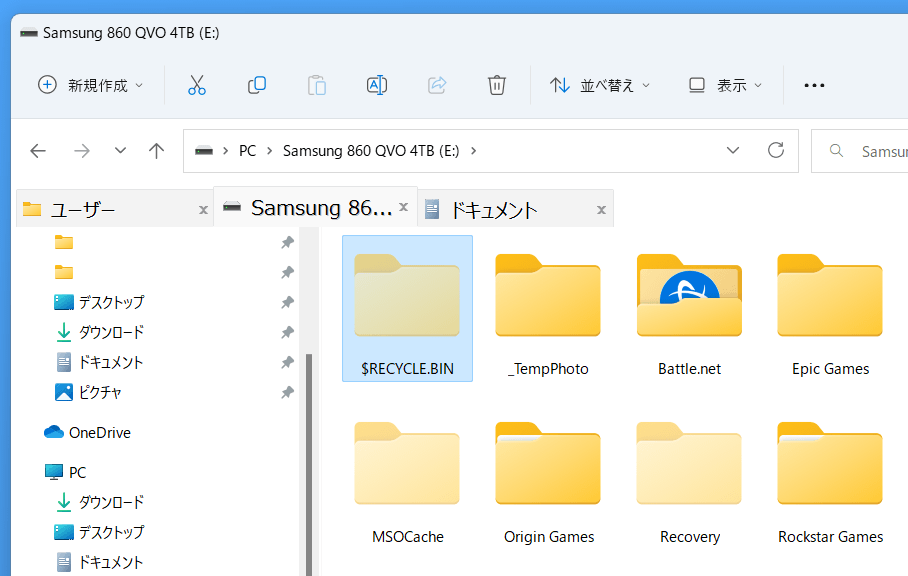Click pin icon beside ピクチャ
The height and width of the screenshot is (576, 908).
[x=287, y=392]
